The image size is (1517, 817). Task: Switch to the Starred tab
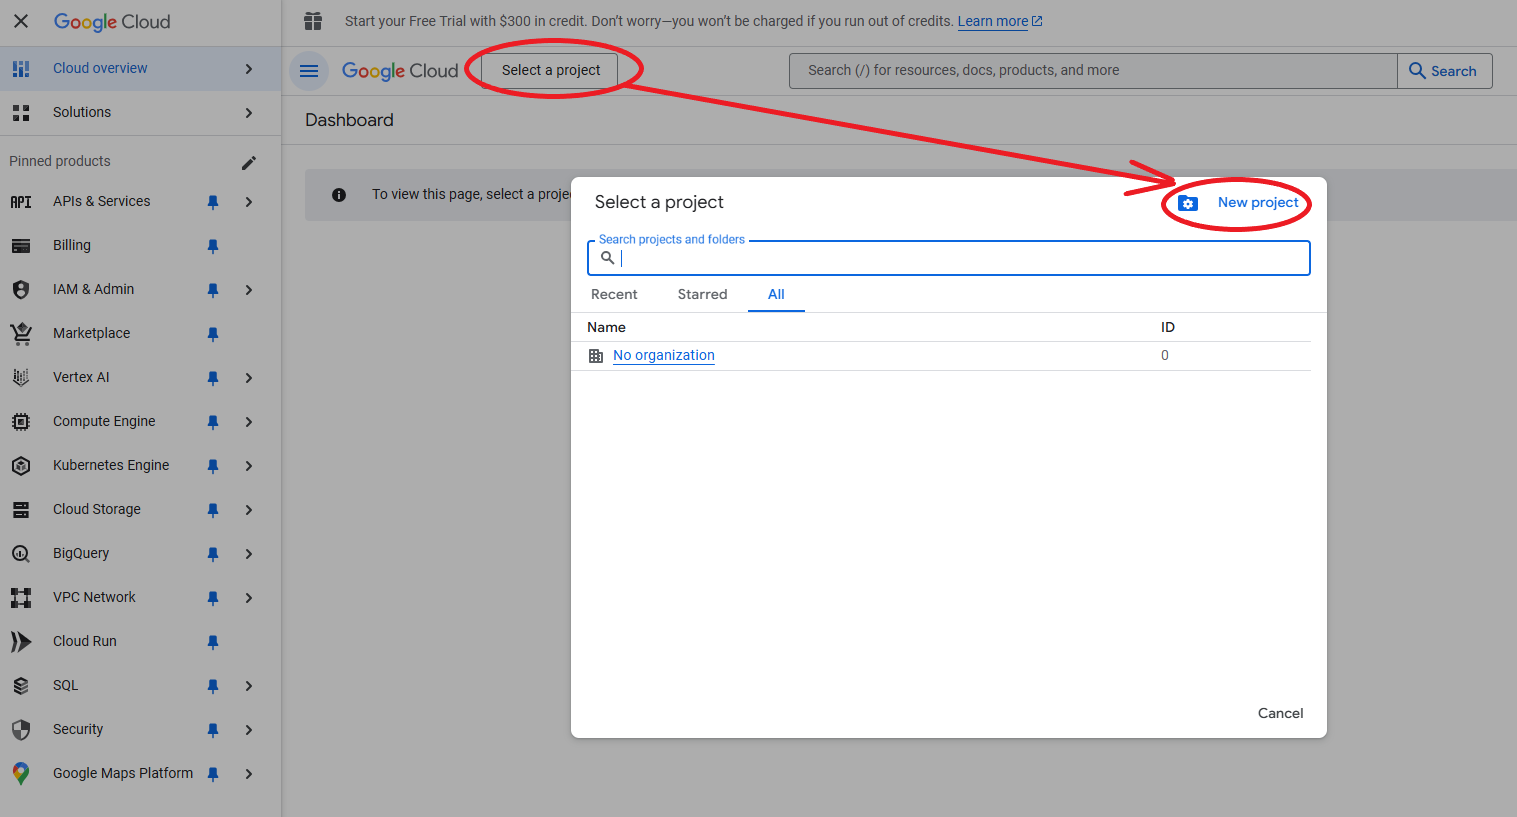[x=703, y=294]
